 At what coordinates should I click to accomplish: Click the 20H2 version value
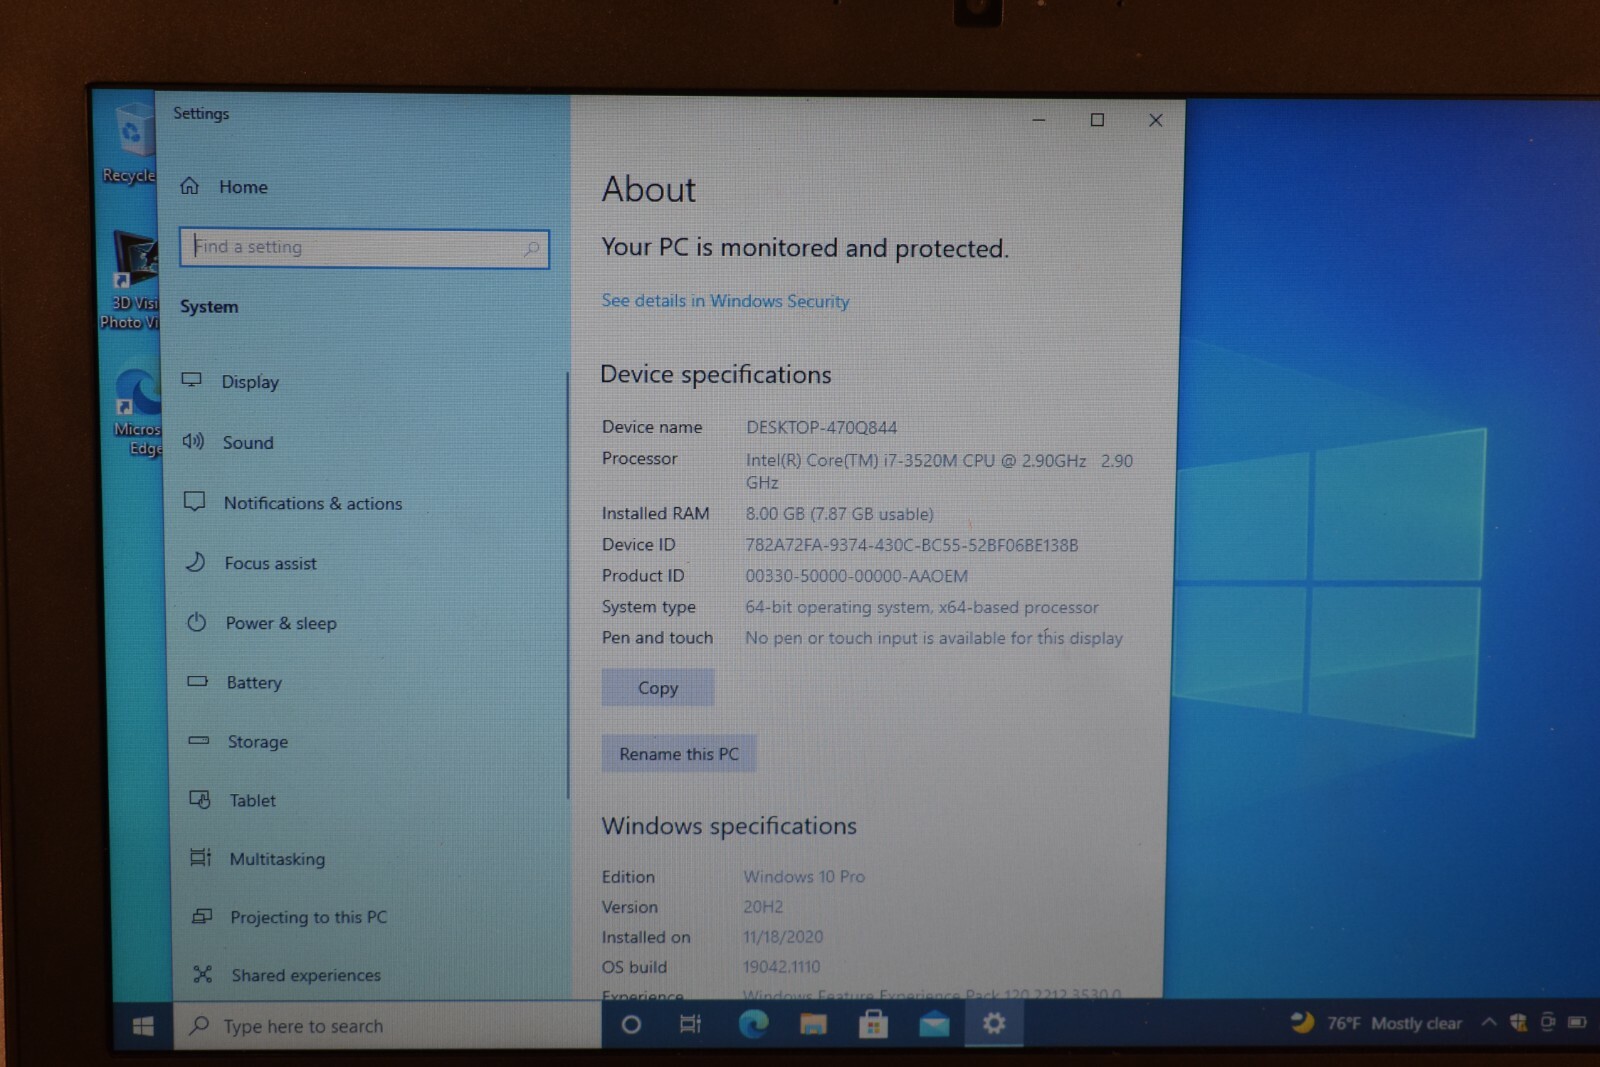click(x=763, y=907)
